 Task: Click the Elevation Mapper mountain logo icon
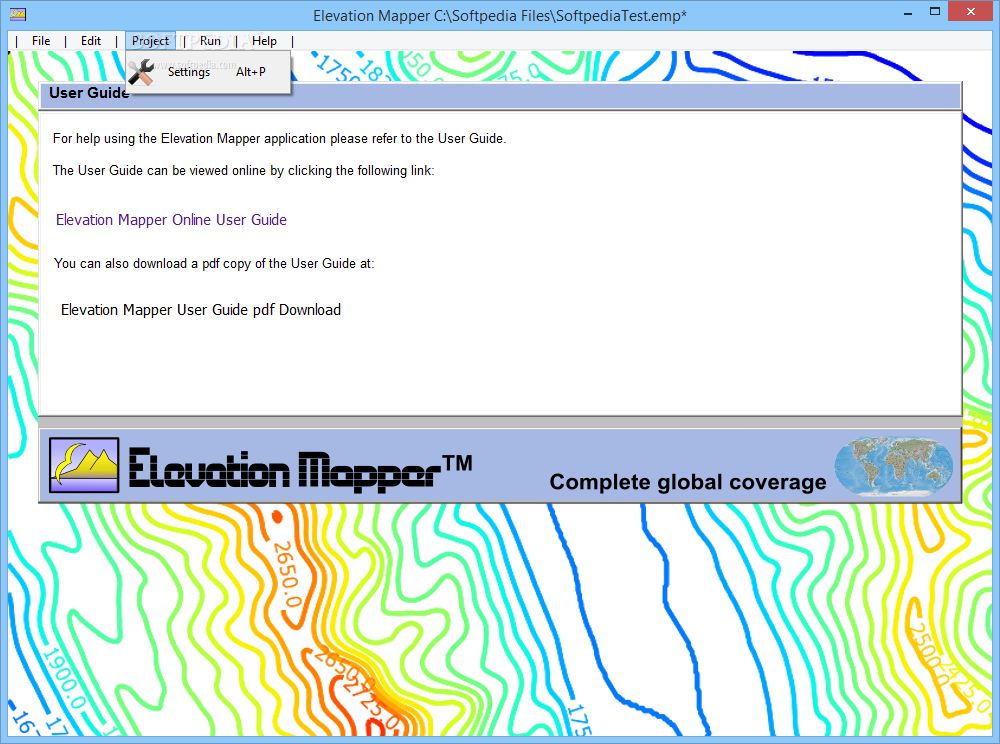(x=84, y=465)
